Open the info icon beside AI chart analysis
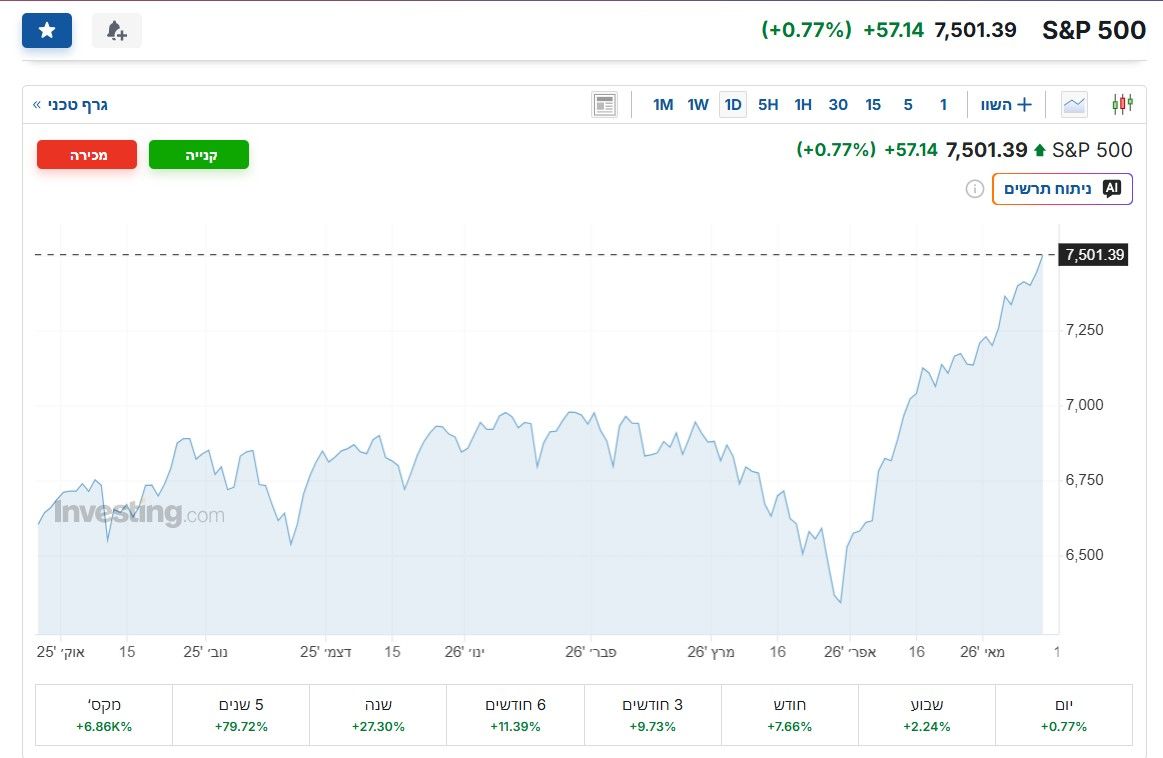The width and height of the screenshot is (1163, 758). [x=975, y=189]
